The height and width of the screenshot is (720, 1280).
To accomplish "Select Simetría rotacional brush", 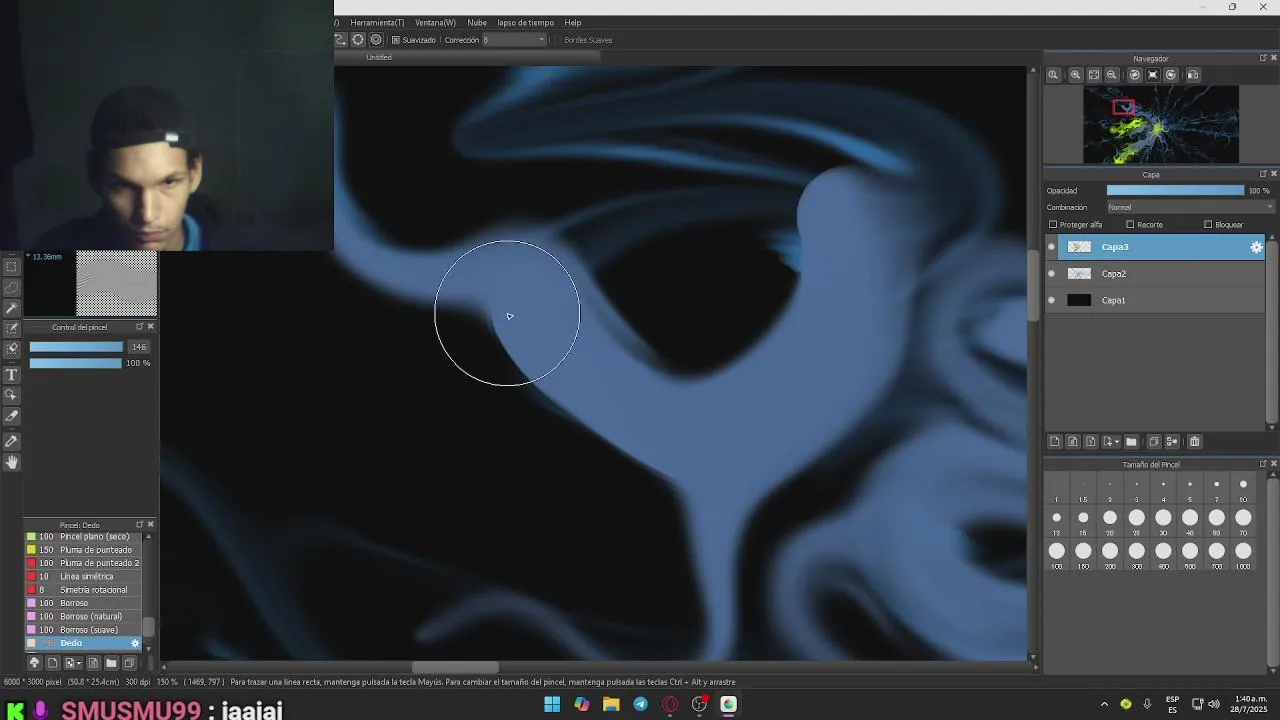I will 84,590.
